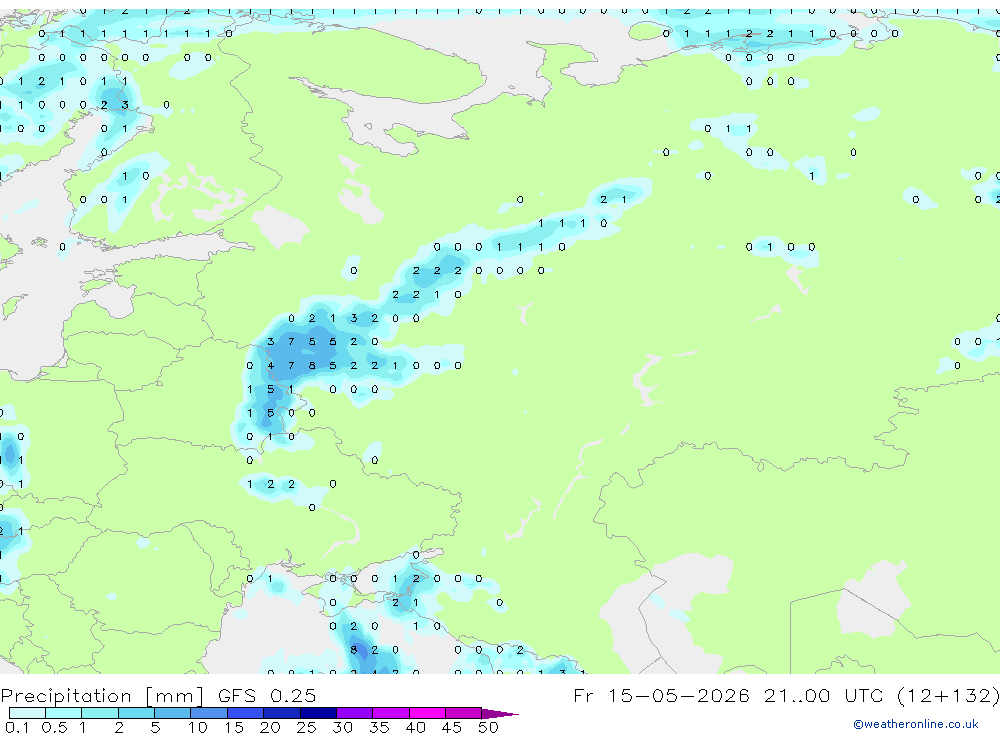Click the 35–40 mm violet legend swatch
The image size is (1000, 733).
[x=391, y=713]
